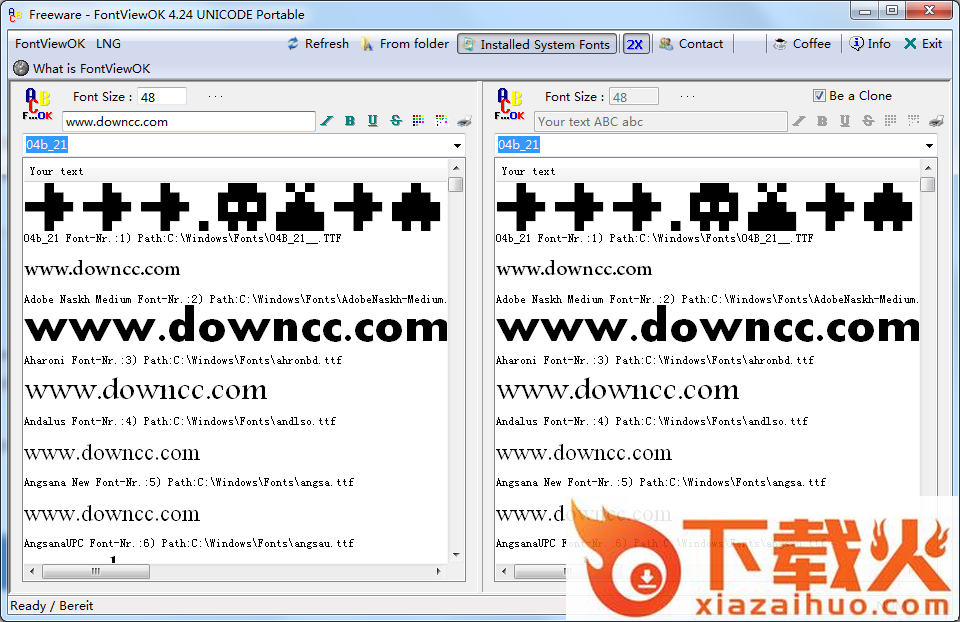Toggle Installed System Fonts button
Viewport: 960px width, 622px height.
(x=537, y=44)
